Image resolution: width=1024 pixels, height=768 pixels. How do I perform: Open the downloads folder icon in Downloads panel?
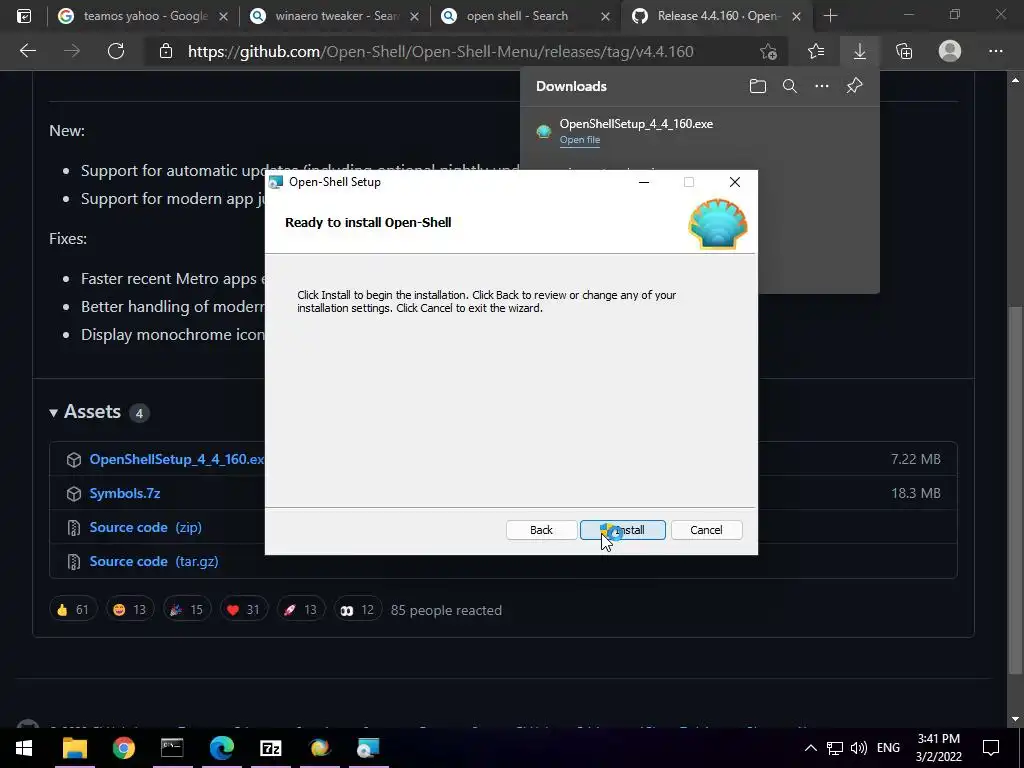pyautogui.click(x=758, y=86)
